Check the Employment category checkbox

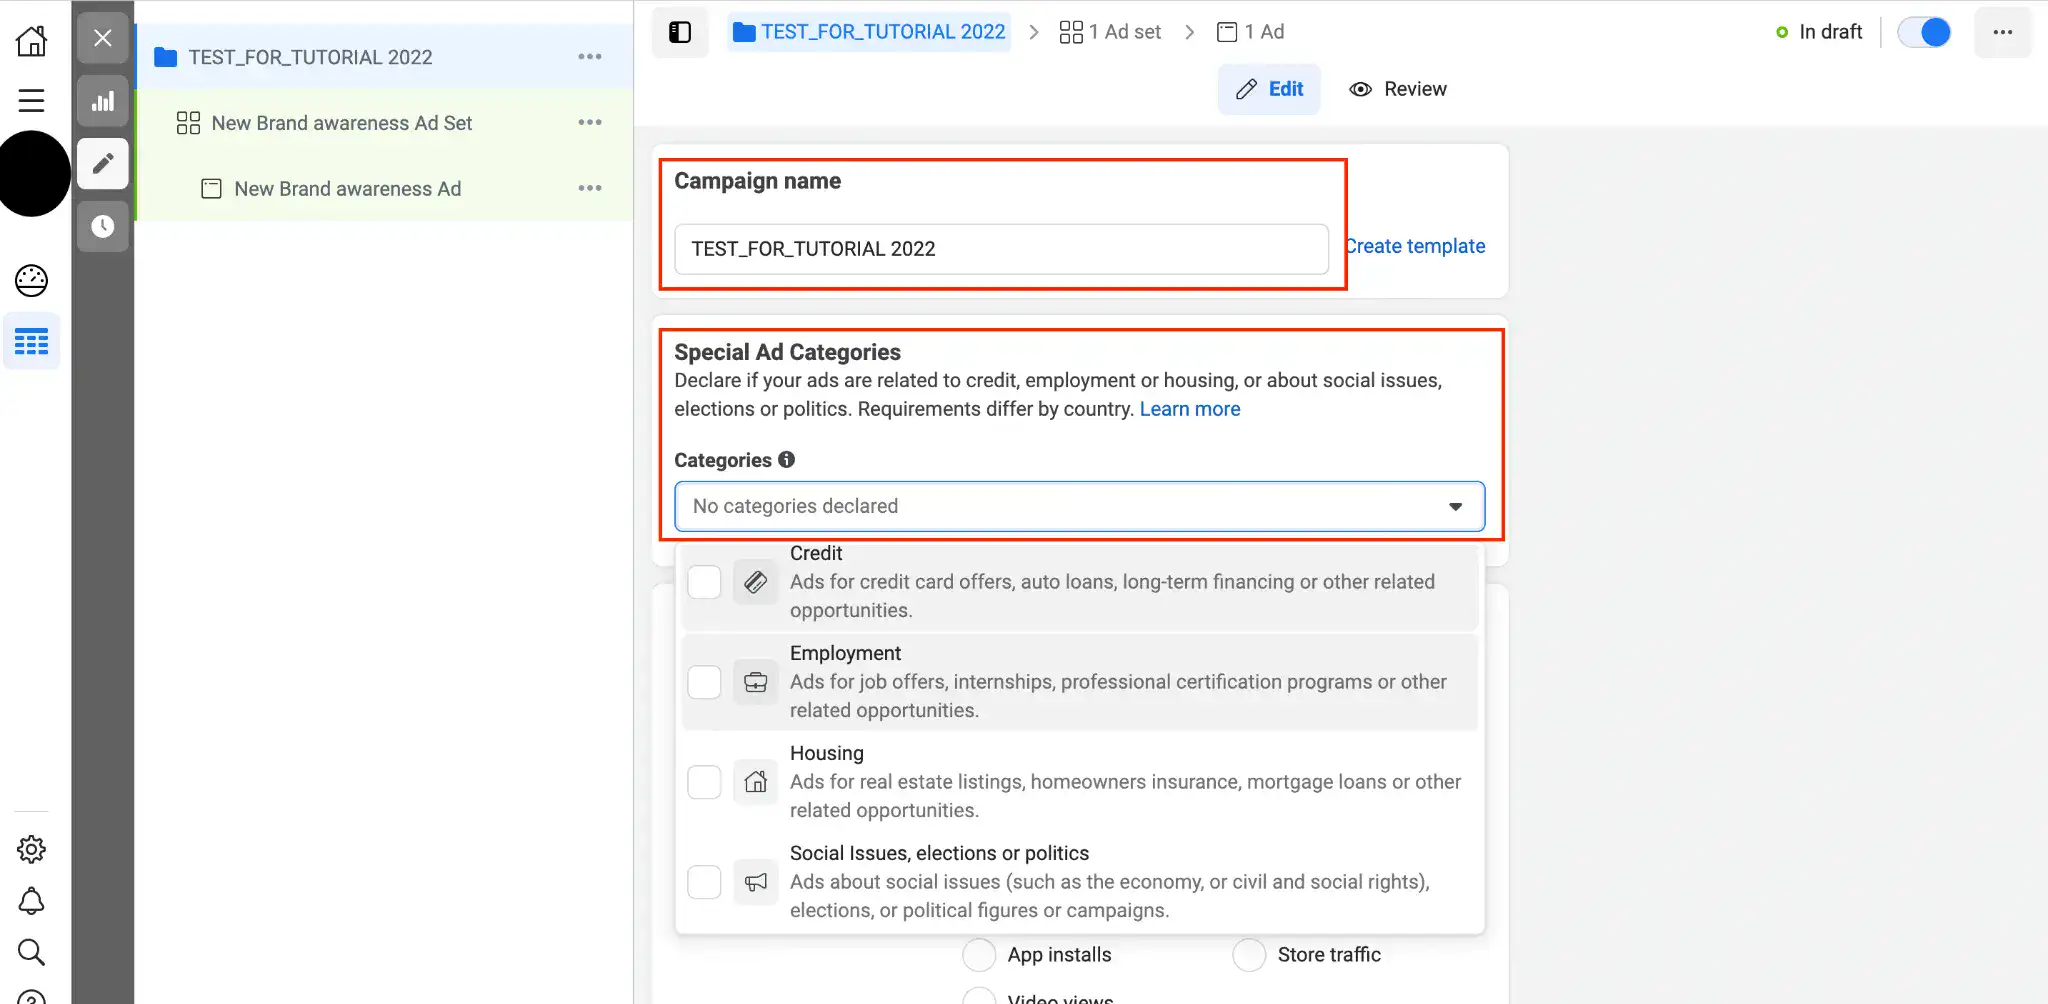tap(704, 682)
